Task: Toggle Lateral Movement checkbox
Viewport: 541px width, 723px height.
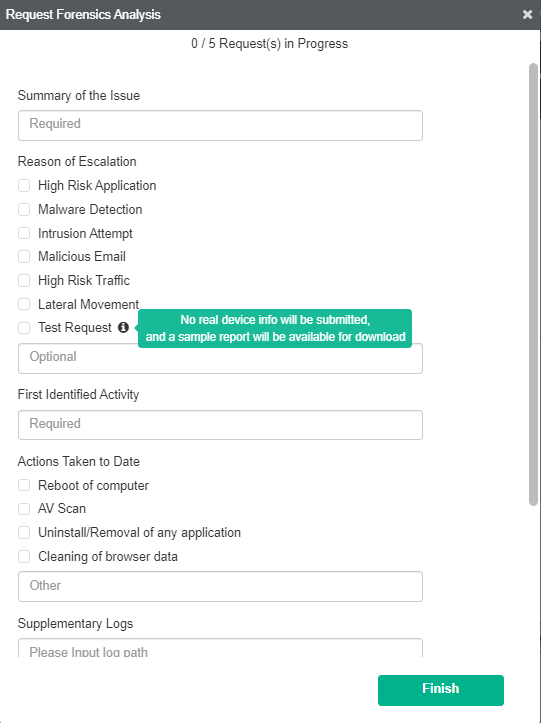Action: (x=24, y=304)
